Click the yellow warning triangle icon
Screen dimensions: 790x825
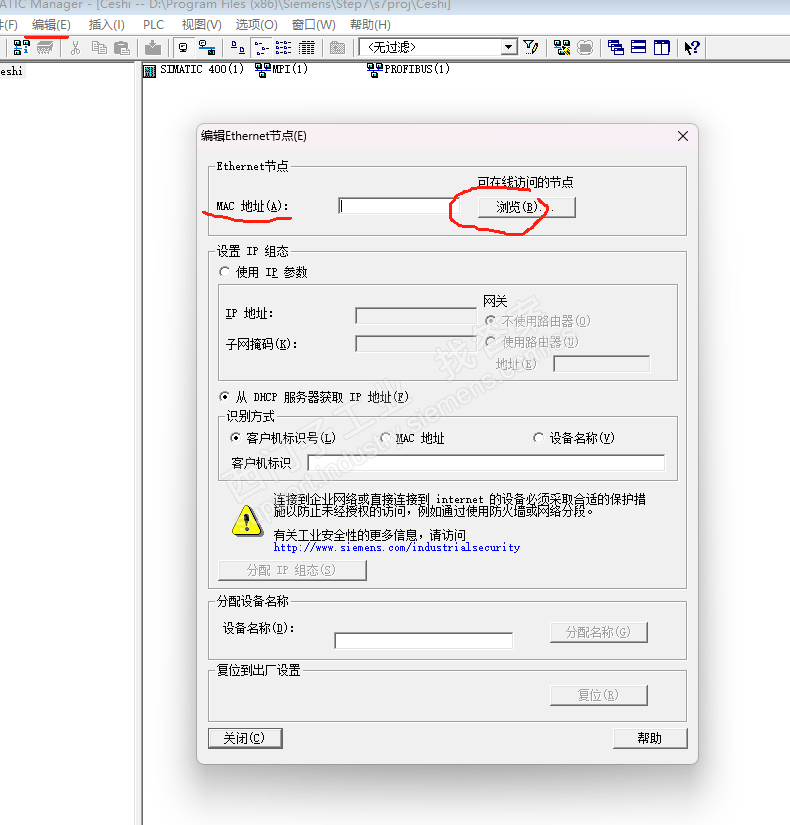[247, 521]
